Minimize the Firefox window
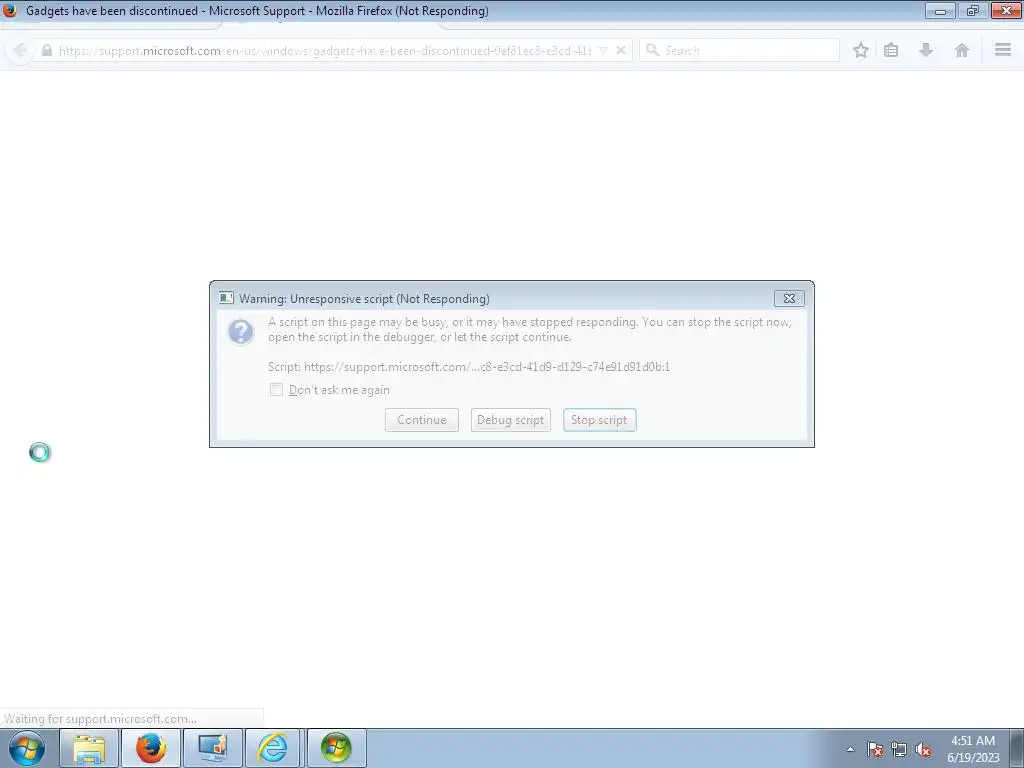The width and height of the screenshot is (1024, 768). click(x=940, y=10)
